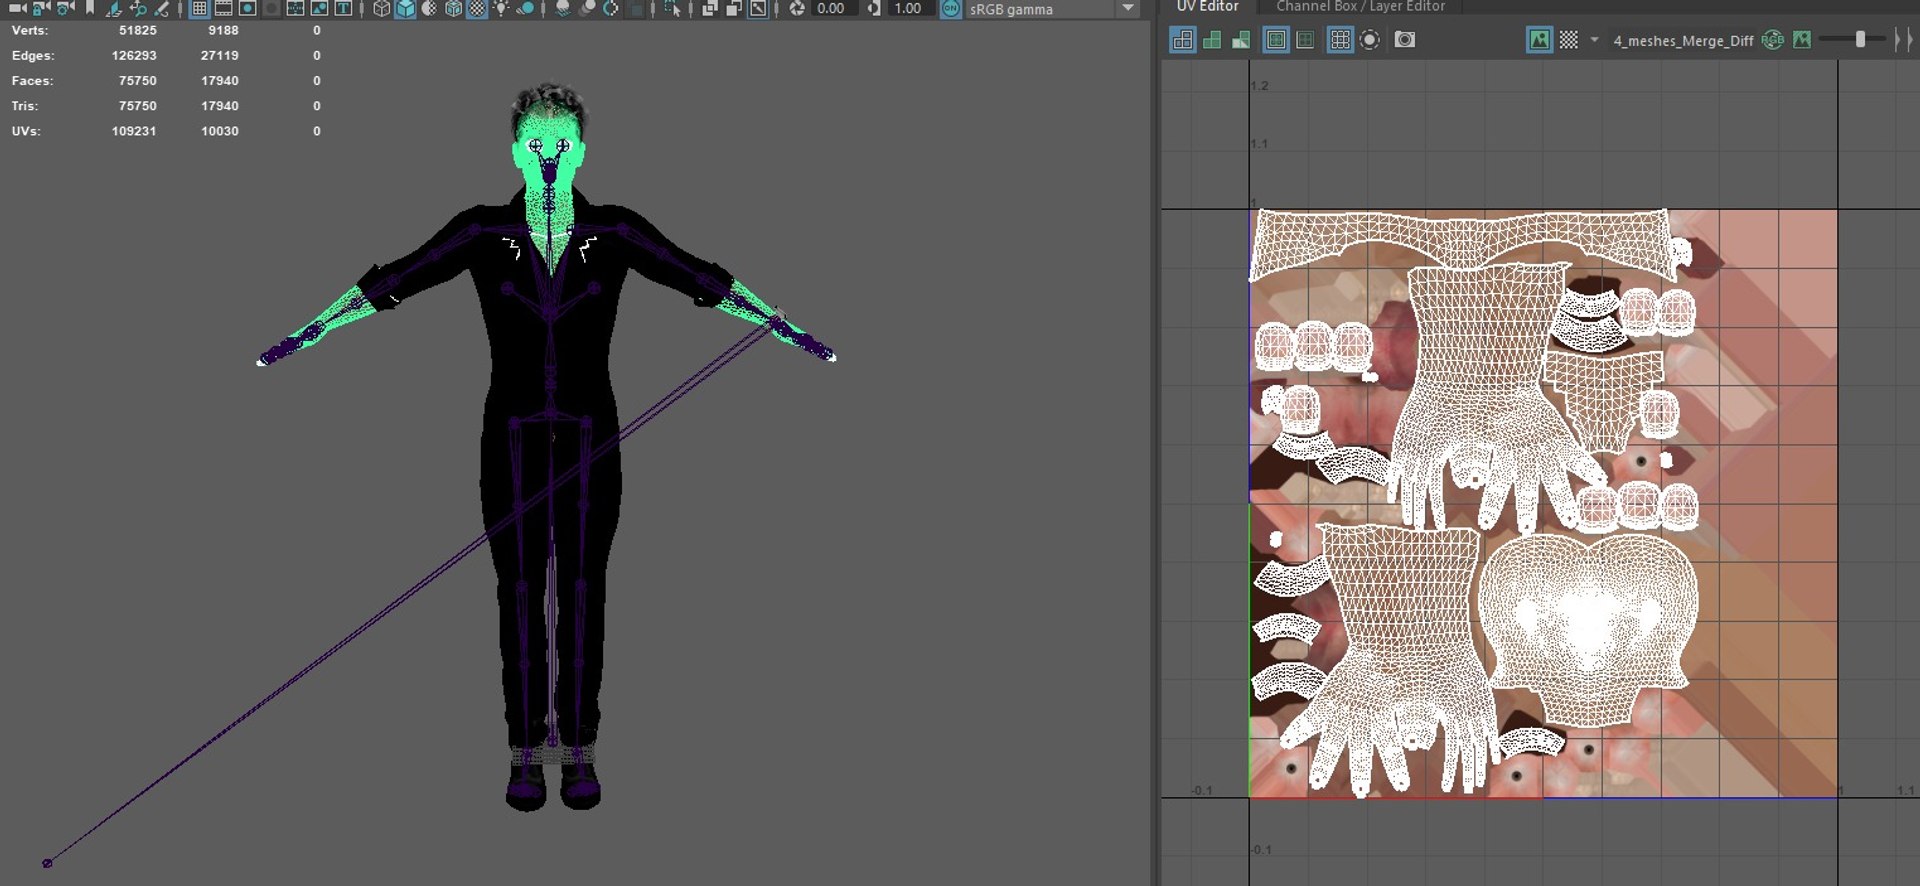Activate the 2D Pan/Zoom icon
1920x886 pixels.
coord(138,8)
